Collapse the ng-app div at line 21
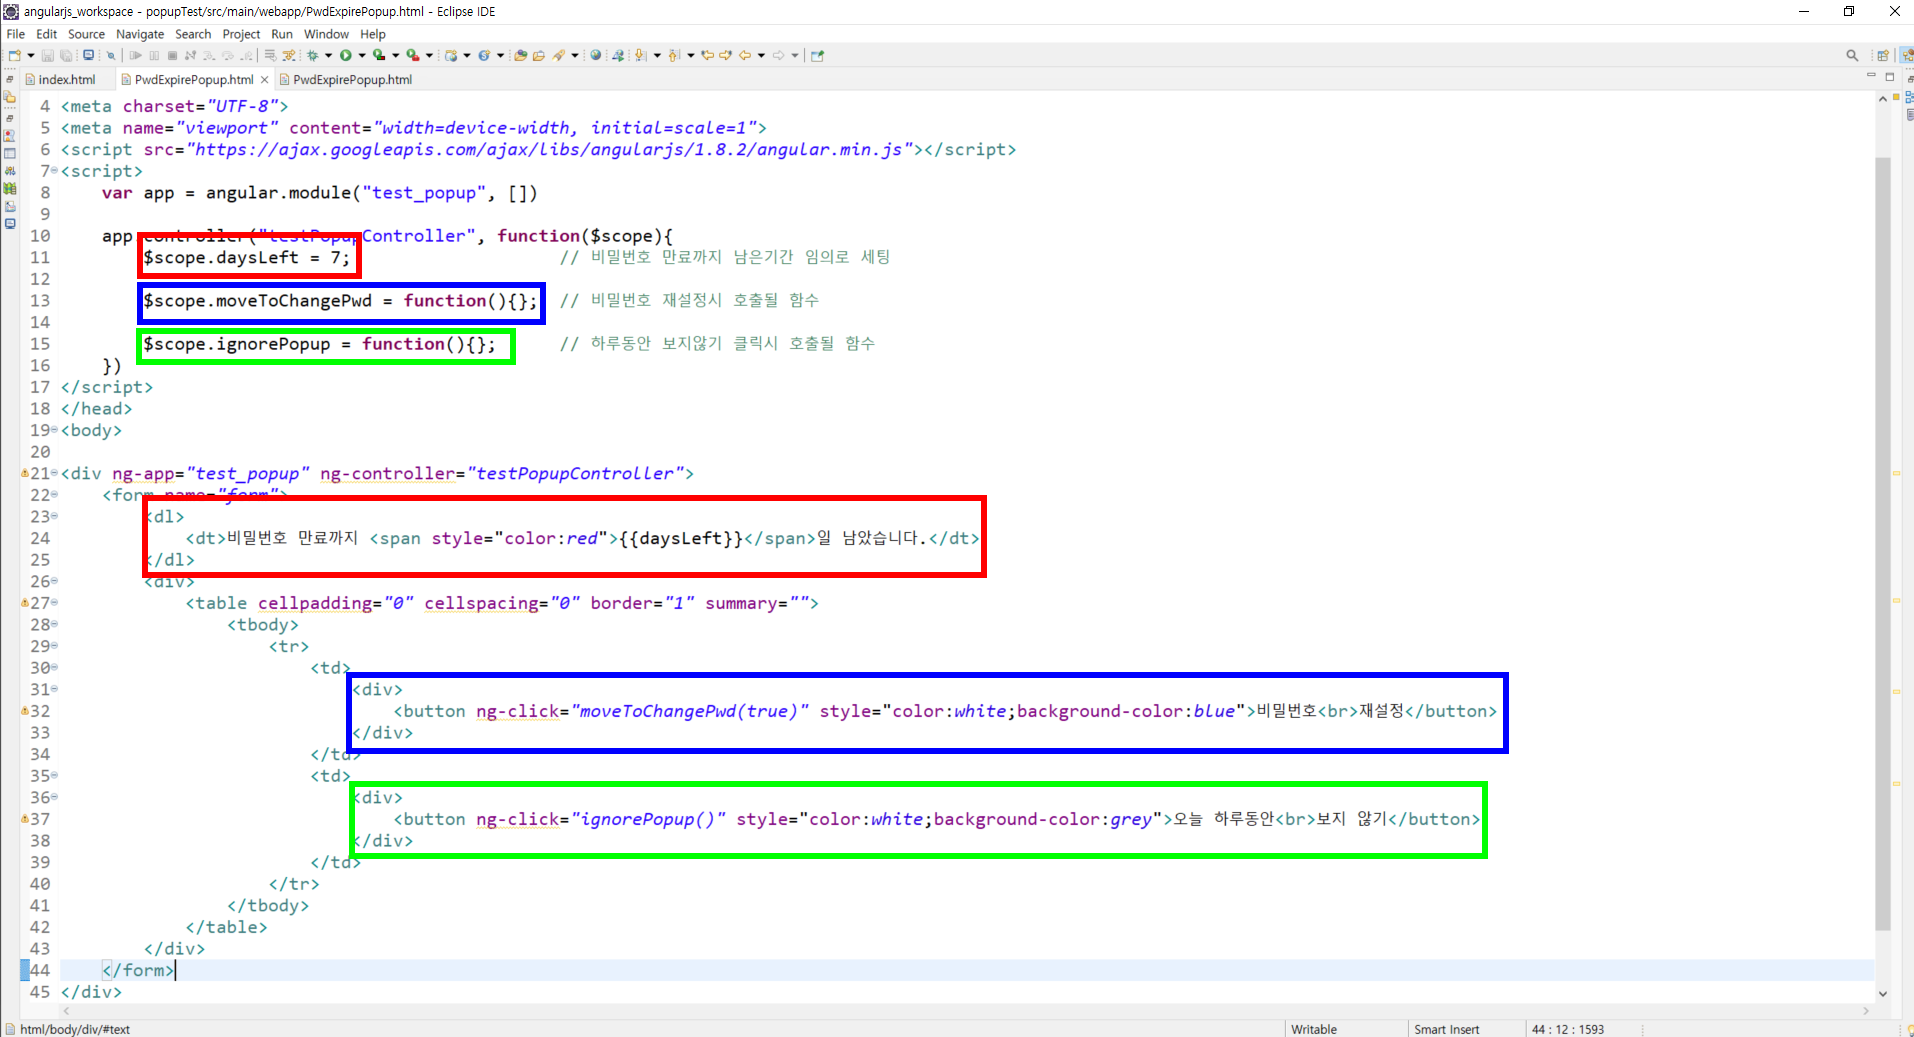This screenshot has height=1037, width=1914. 55,473
